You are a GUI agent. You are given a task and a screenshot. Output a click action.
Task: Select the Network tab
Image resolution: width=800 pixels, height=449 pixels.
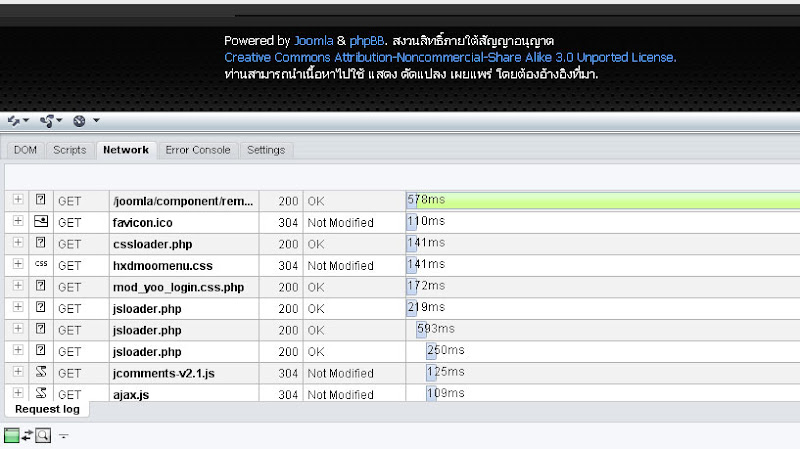coord(126,150)
